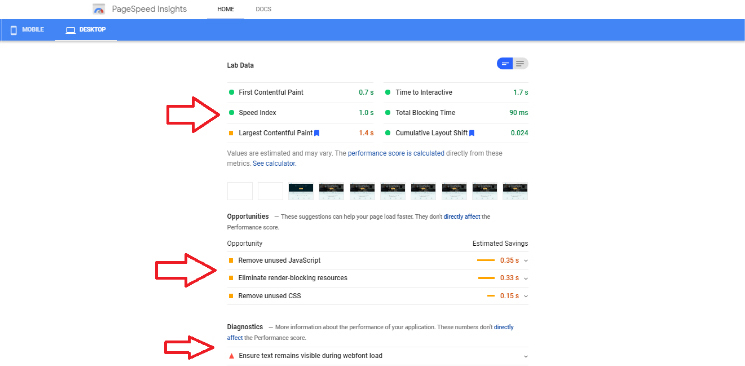Click the green dot beside First Contentful Paint
745x366 pixels.
tap(231, 93)
